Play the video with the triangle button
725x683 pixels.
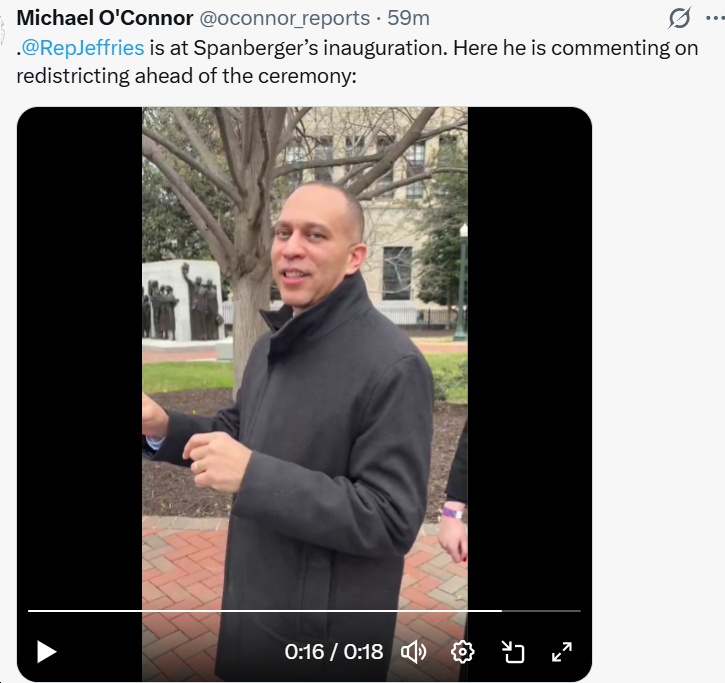47,652
